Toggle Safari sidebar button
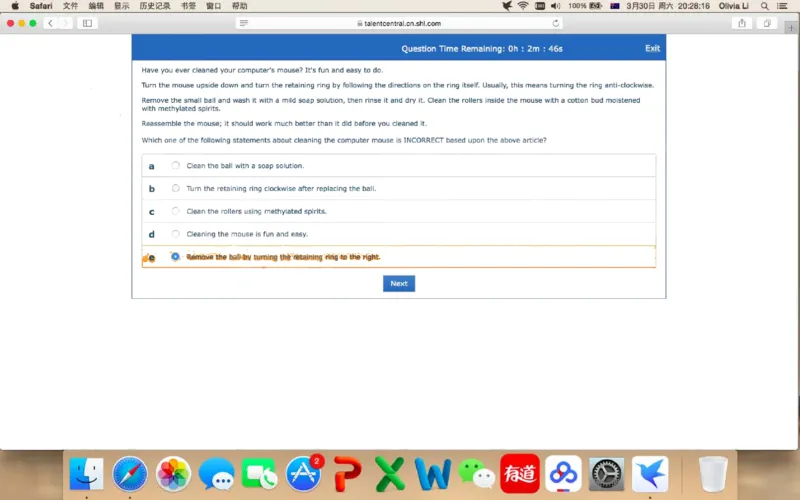 (87, 23)
